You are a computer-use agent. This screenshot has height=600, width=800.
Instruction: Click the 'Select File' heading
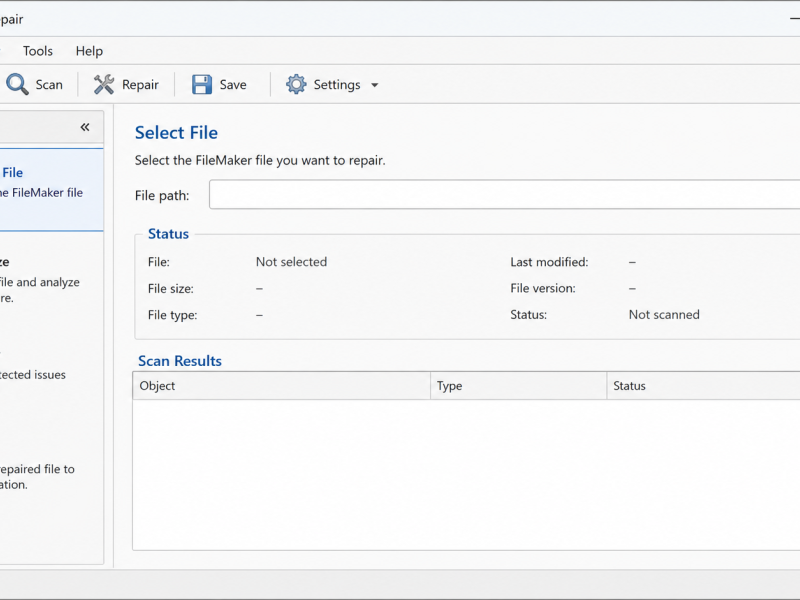[176, 133]
